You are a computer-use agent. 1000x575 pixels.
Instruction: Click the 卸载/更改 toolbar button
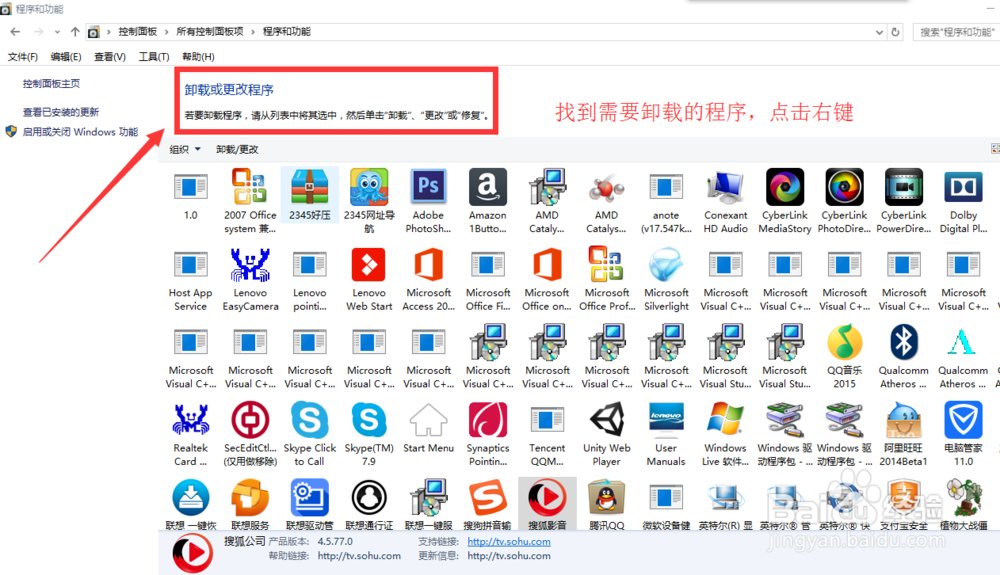[237, 149]
